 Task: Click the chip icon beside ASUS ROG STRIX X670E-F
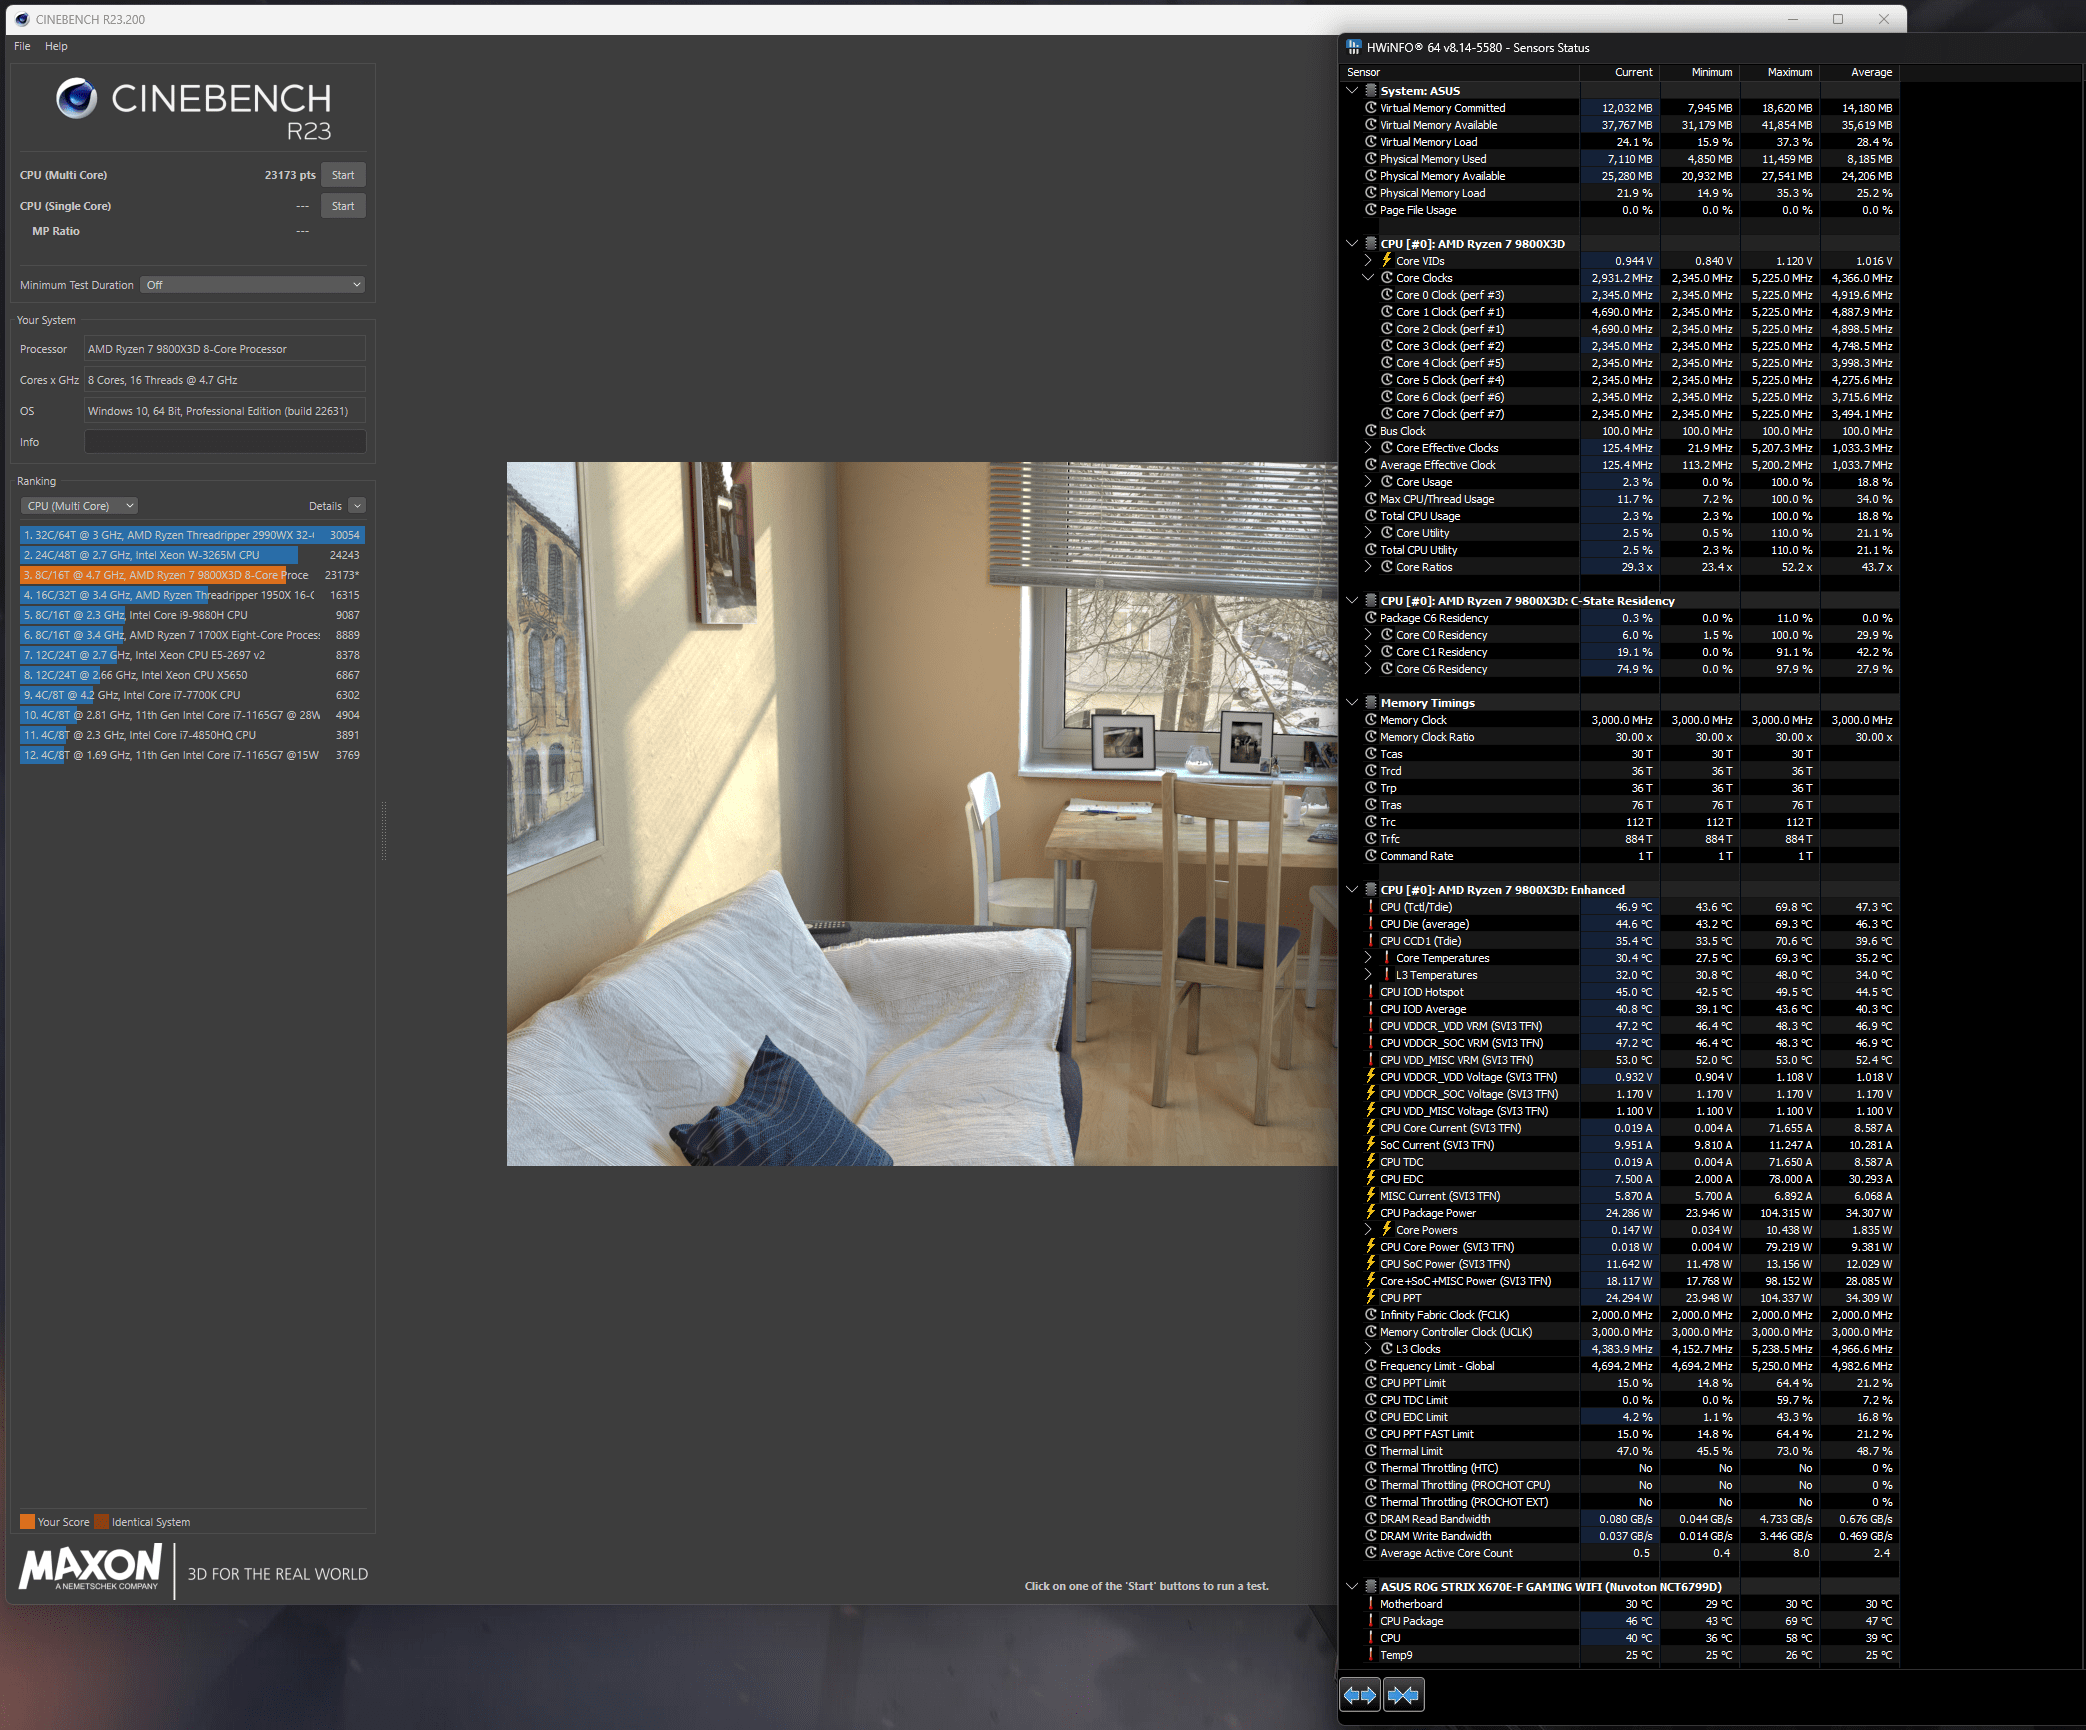[1371, 1586]
